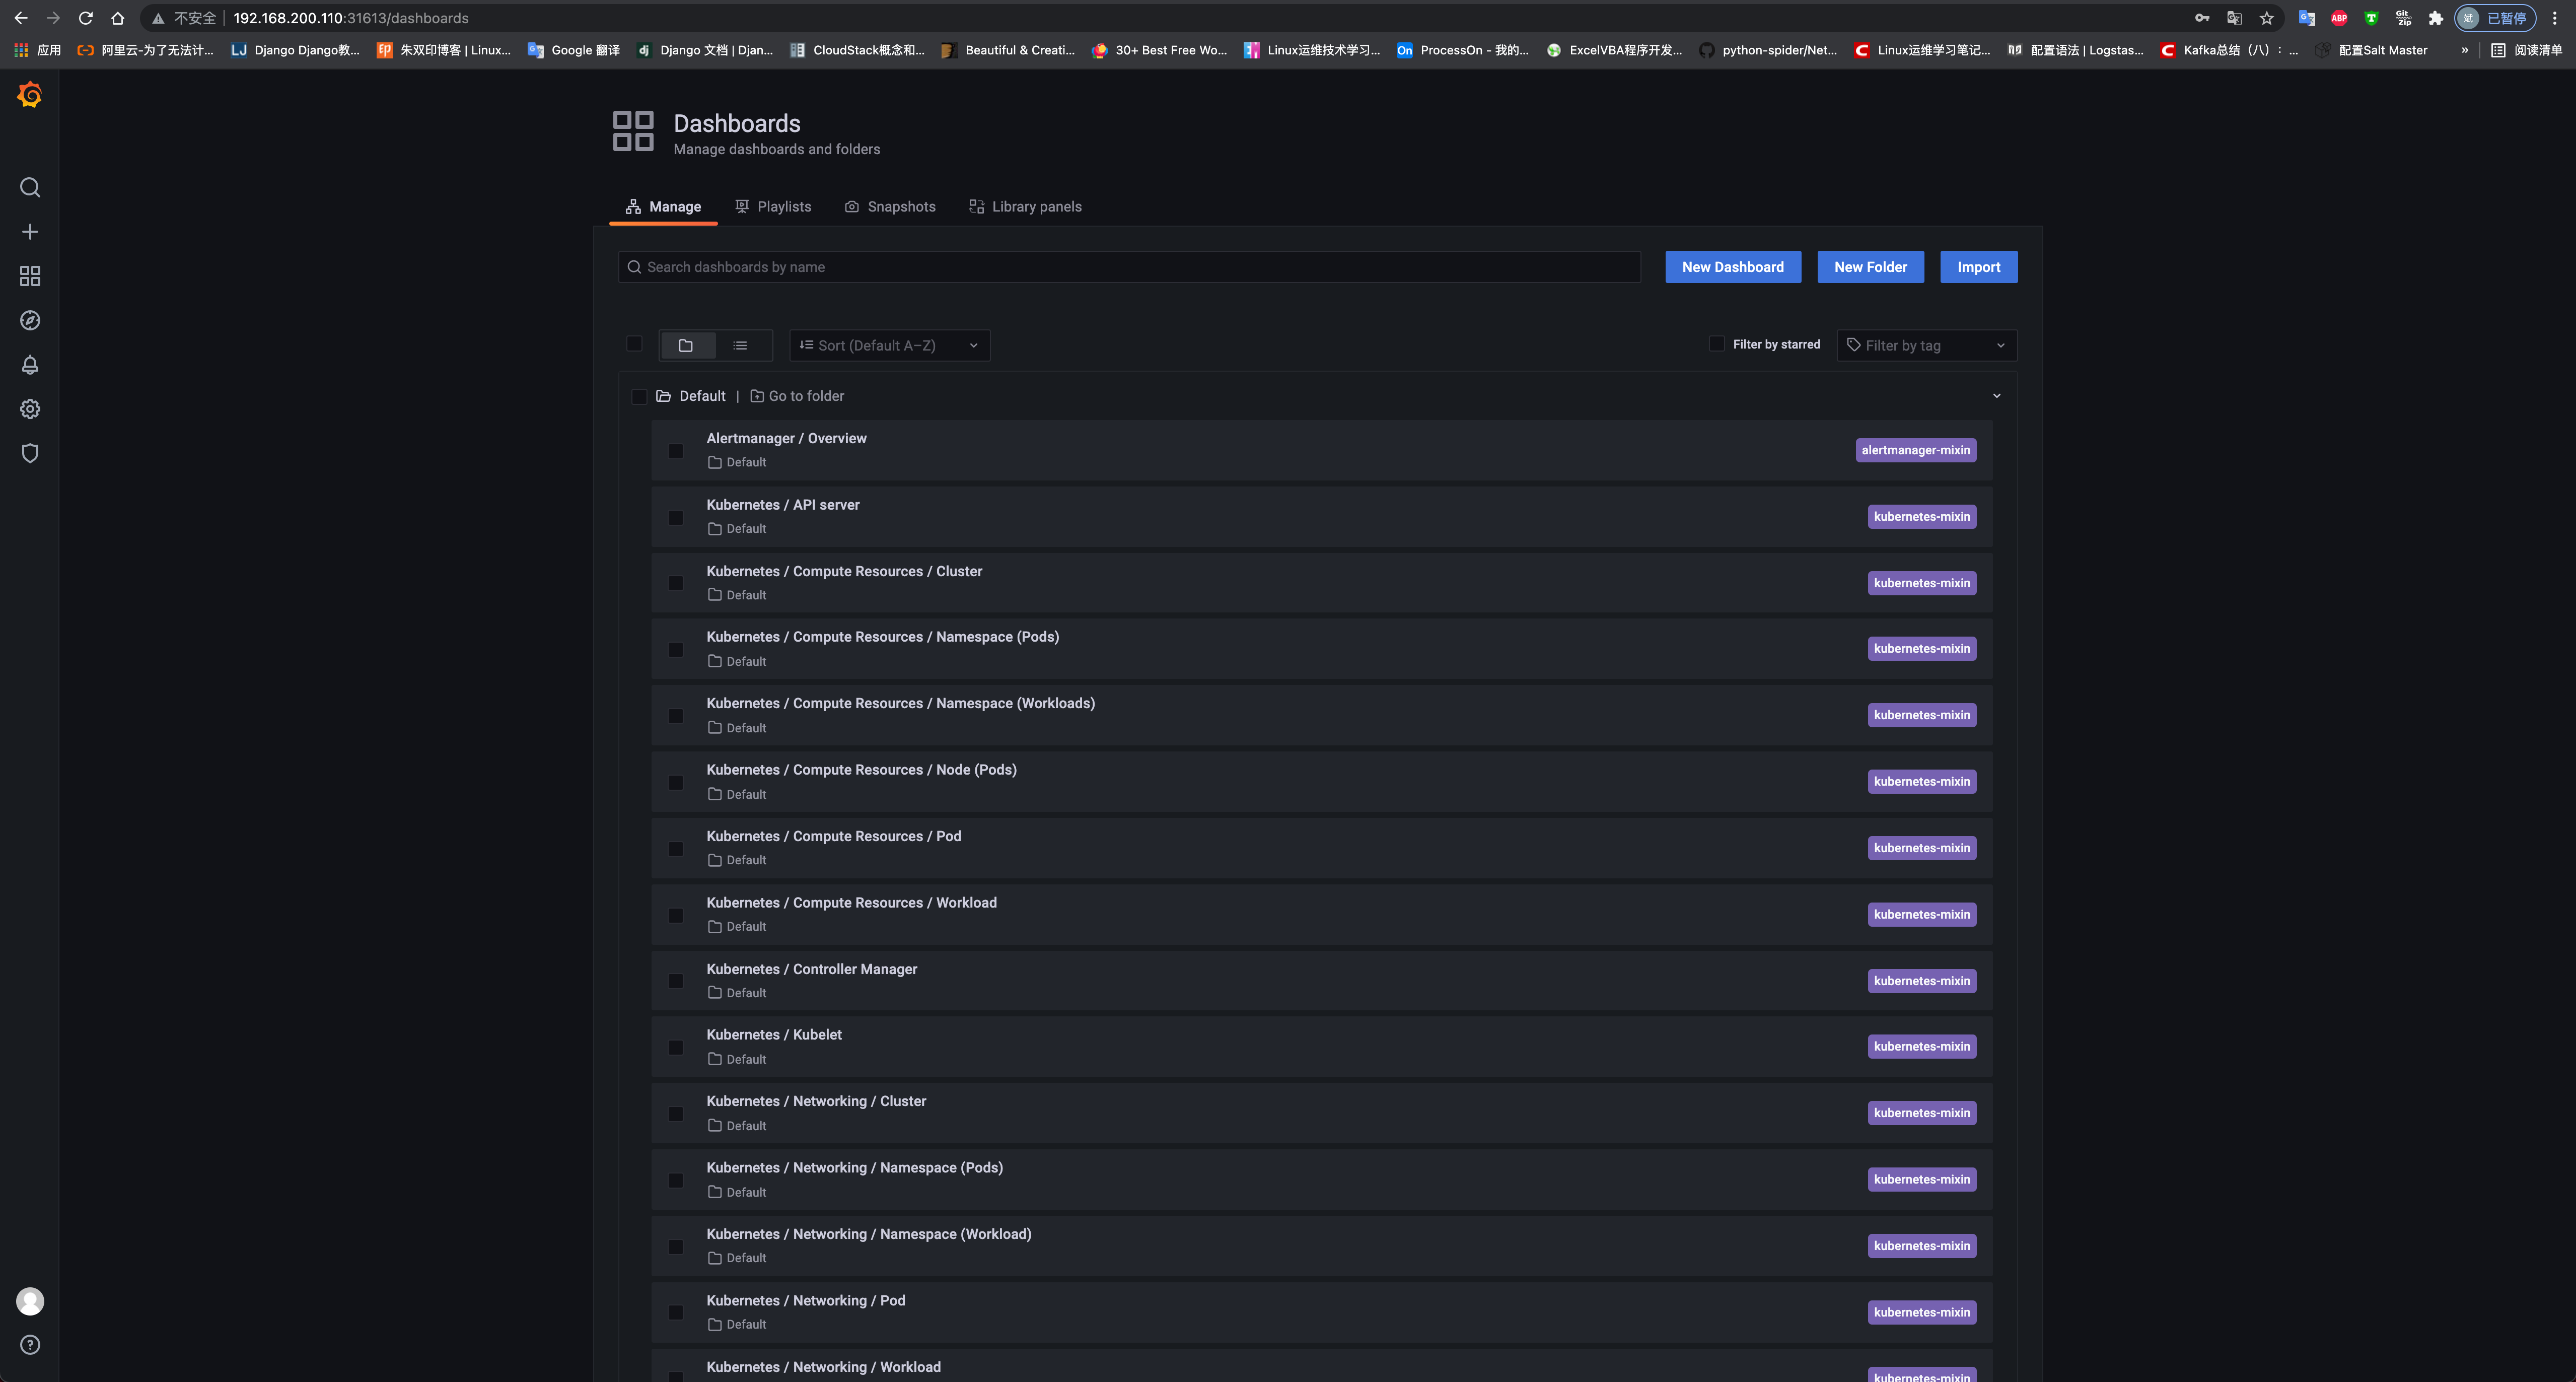Open the Help question mark icon
Image resolution: width=2576 pixels, height=1382 pixels.
30,1345
